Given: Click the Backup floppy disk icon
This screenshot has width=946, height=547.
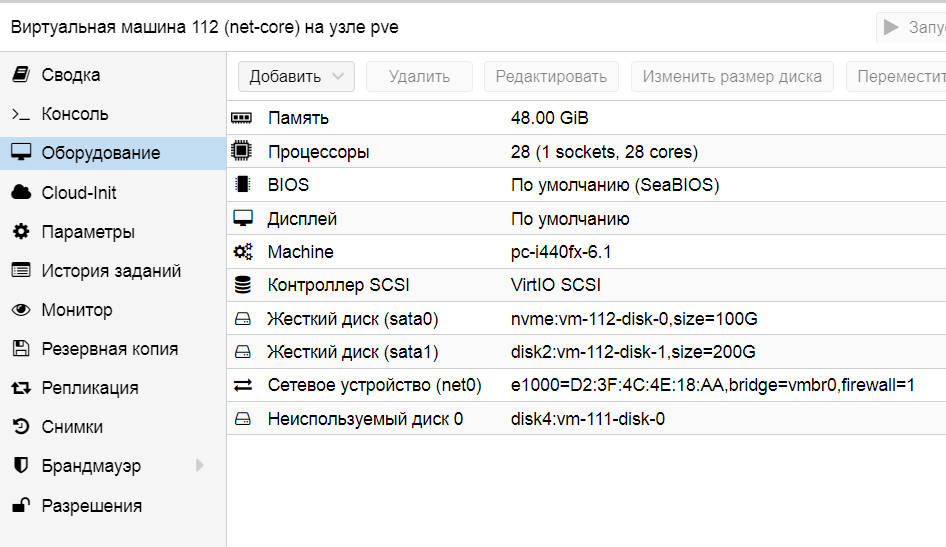Looking at the screenshot, I should click(x=20, y=349).
